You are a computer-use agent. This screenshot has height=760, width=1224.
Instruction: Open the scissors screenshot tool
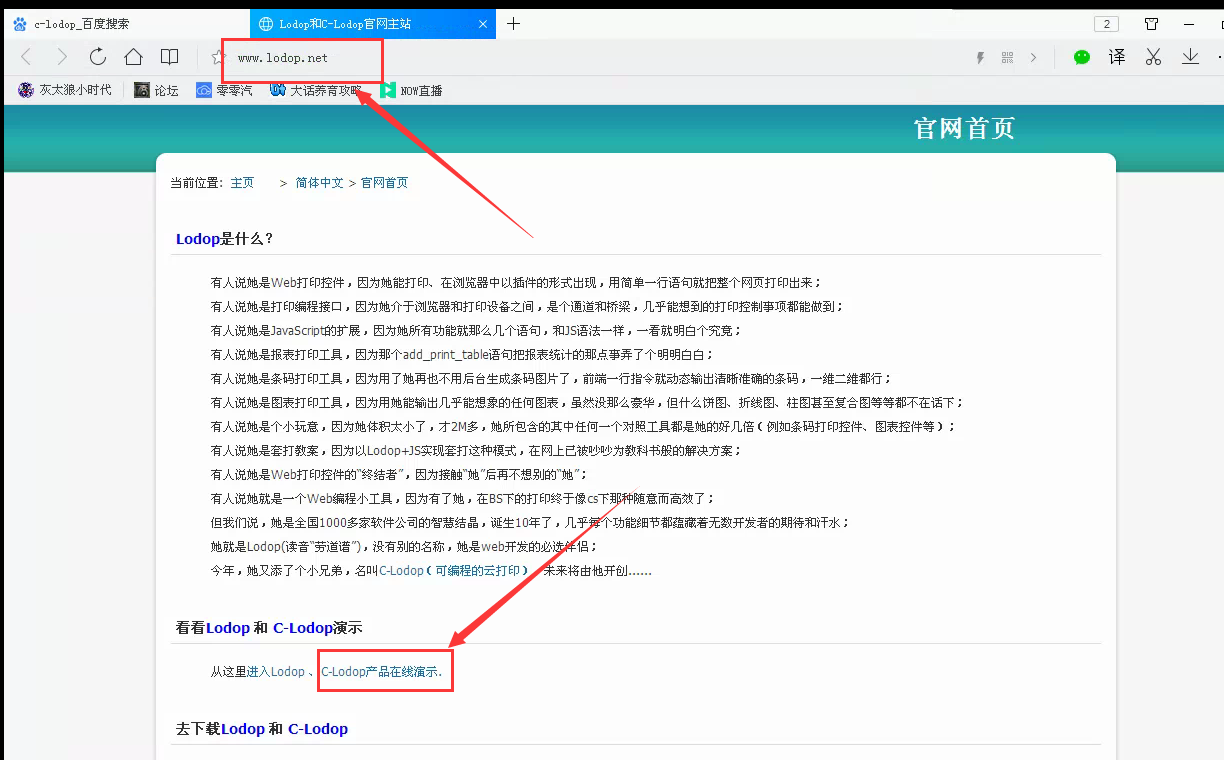point(1153,57)
